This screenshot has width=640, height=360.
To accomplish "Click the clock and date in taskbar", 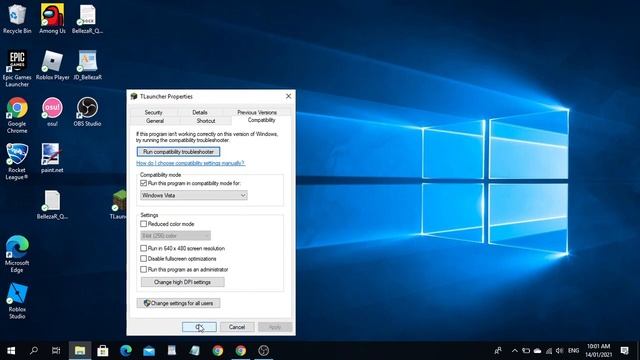I will tap(598, 351).
